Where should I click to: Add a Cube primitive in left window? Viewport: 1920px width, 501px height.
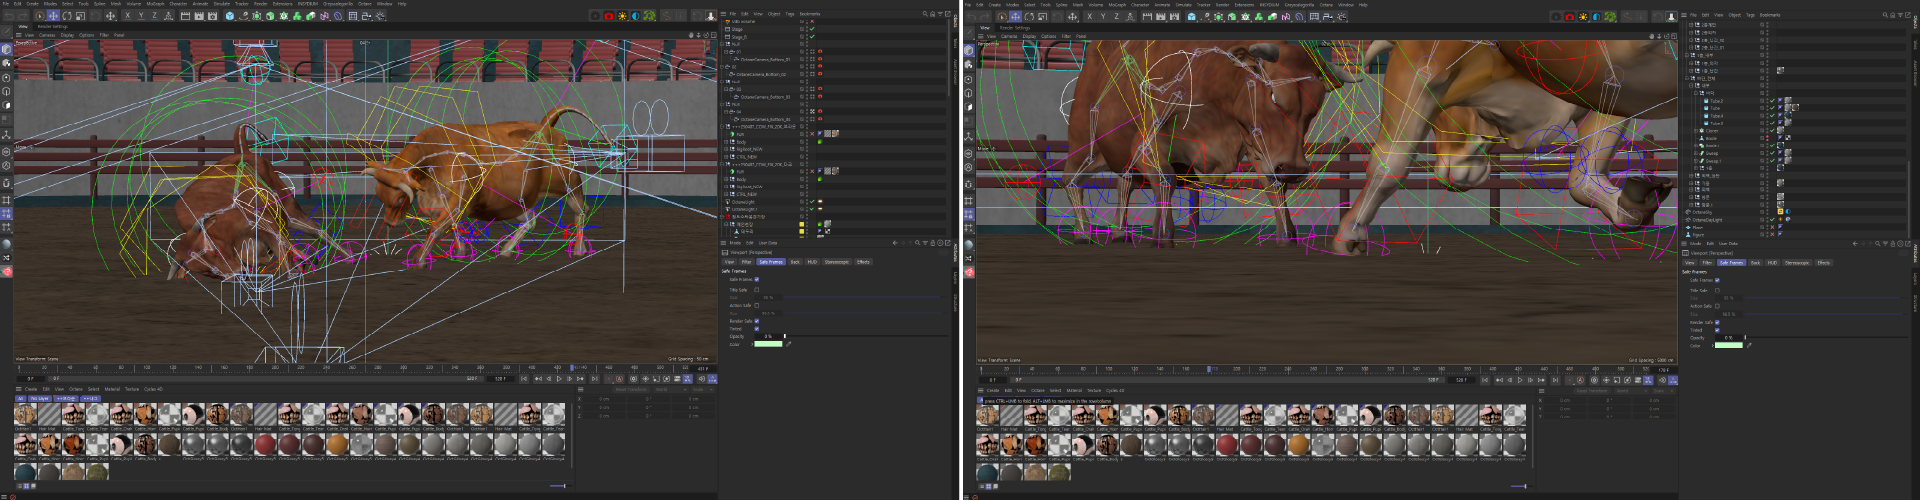point(230,16)
